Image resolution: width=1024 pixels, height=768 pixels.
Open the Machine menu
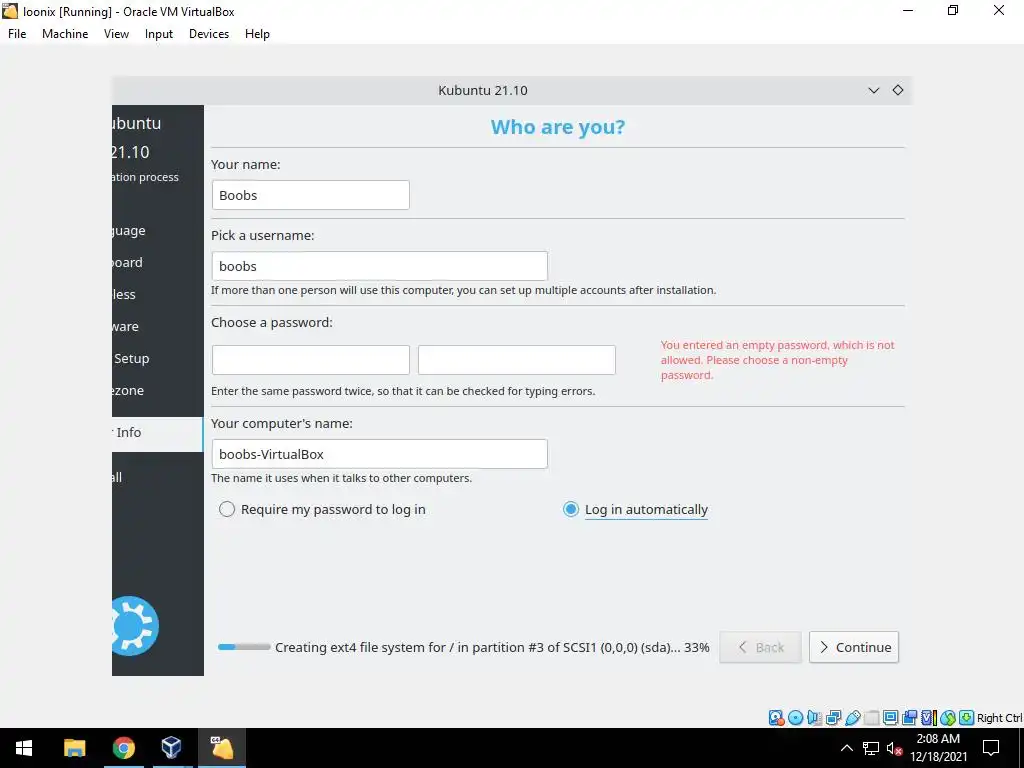click(x=65, y=34)
